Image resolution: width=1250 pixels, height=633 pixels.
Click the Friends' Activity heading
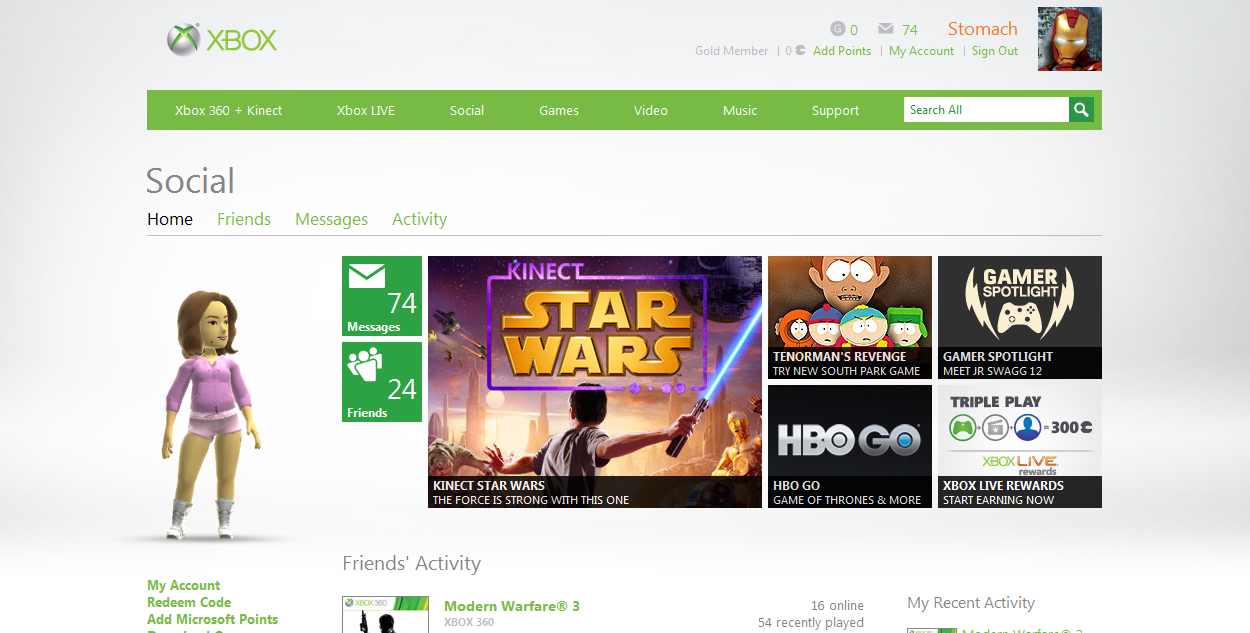pyautogui.click(x=411, y=564)
